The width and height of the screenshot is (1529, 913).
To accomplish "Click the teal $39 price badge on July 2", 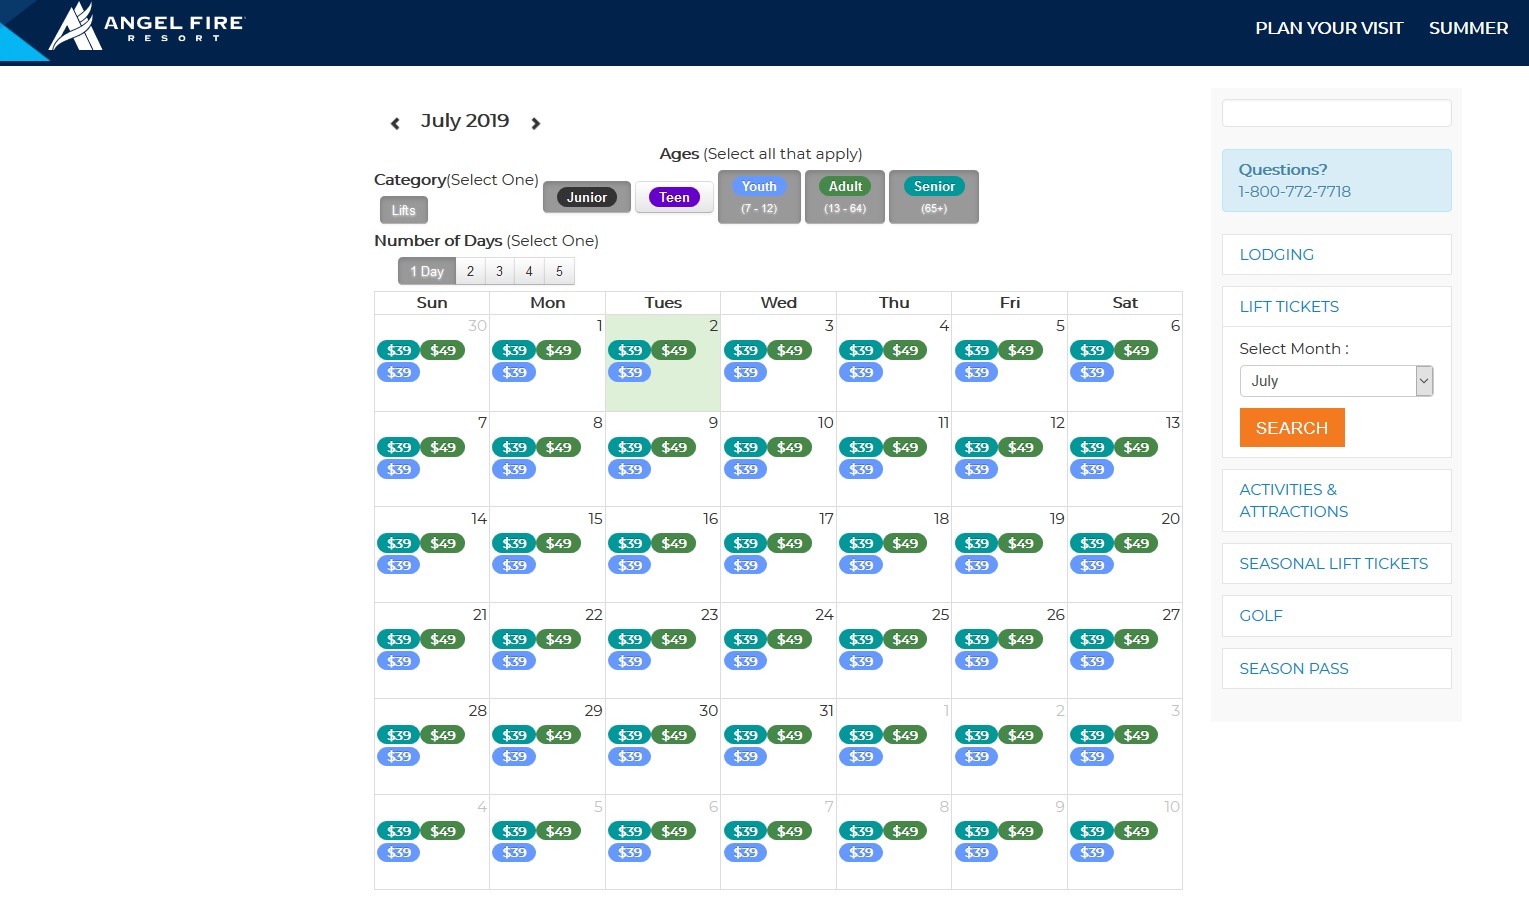I will point(629,350).
